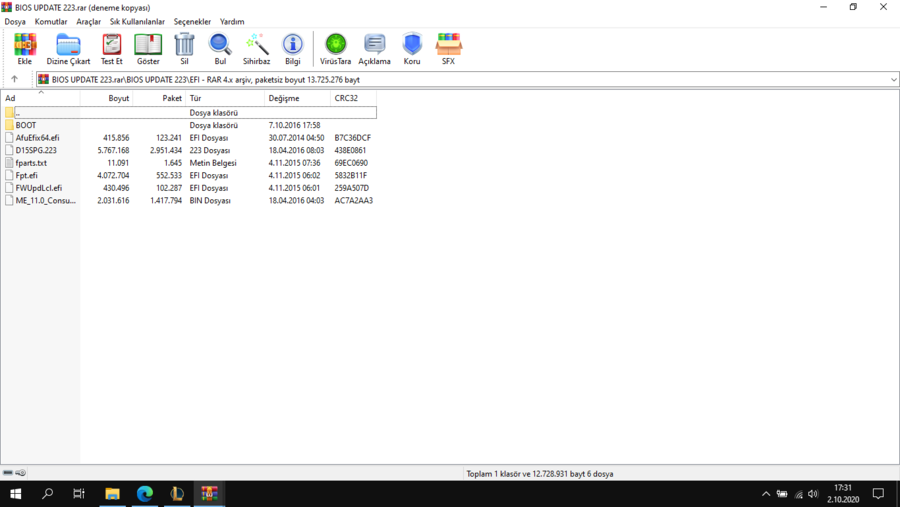The width and height of the screenshot is (900, 507).
Task: Select the fparts.txt file
Action: [x=189, y=163]
